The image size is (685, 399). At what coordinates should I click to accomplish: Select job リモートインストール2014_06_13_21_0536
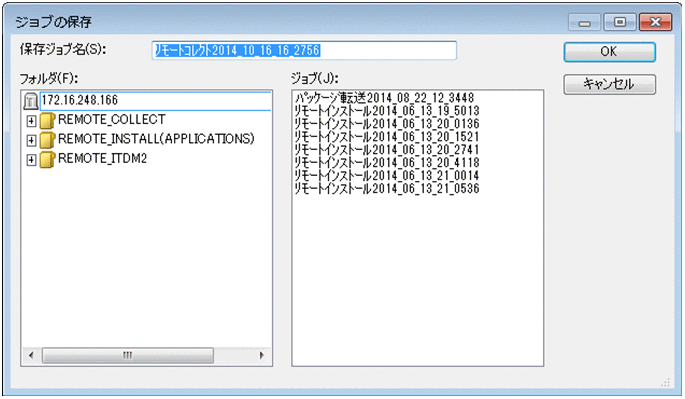387,188
